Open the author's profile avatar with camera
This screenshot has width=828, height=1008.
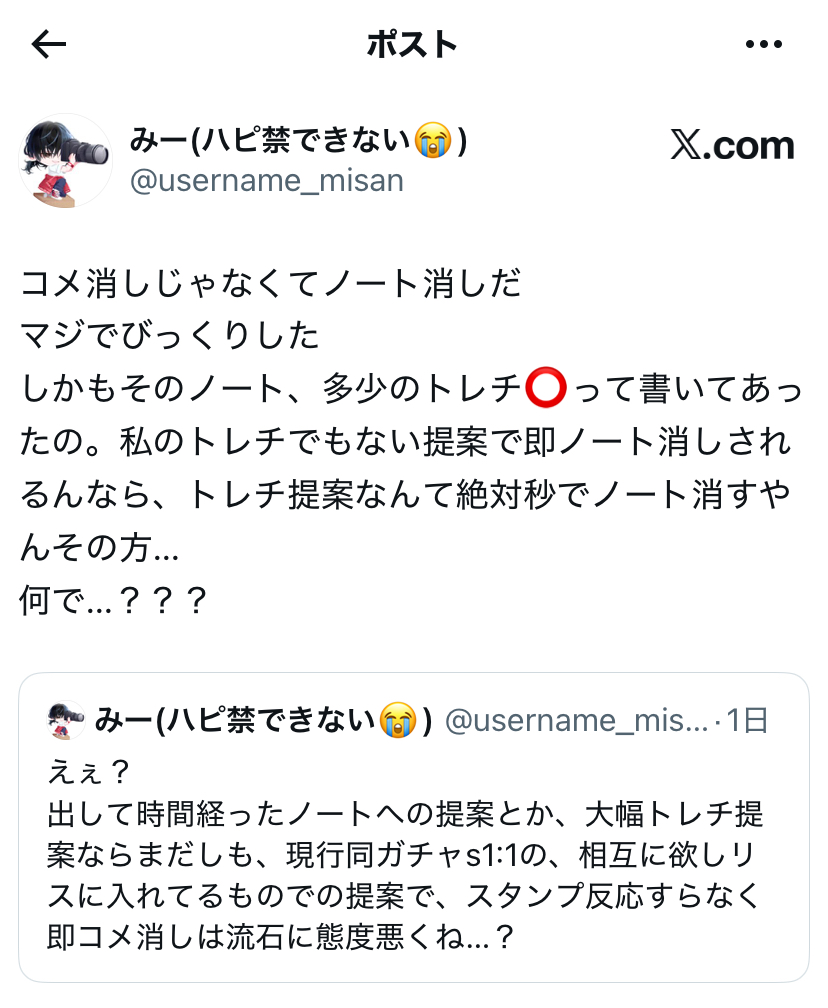point(66,161)
